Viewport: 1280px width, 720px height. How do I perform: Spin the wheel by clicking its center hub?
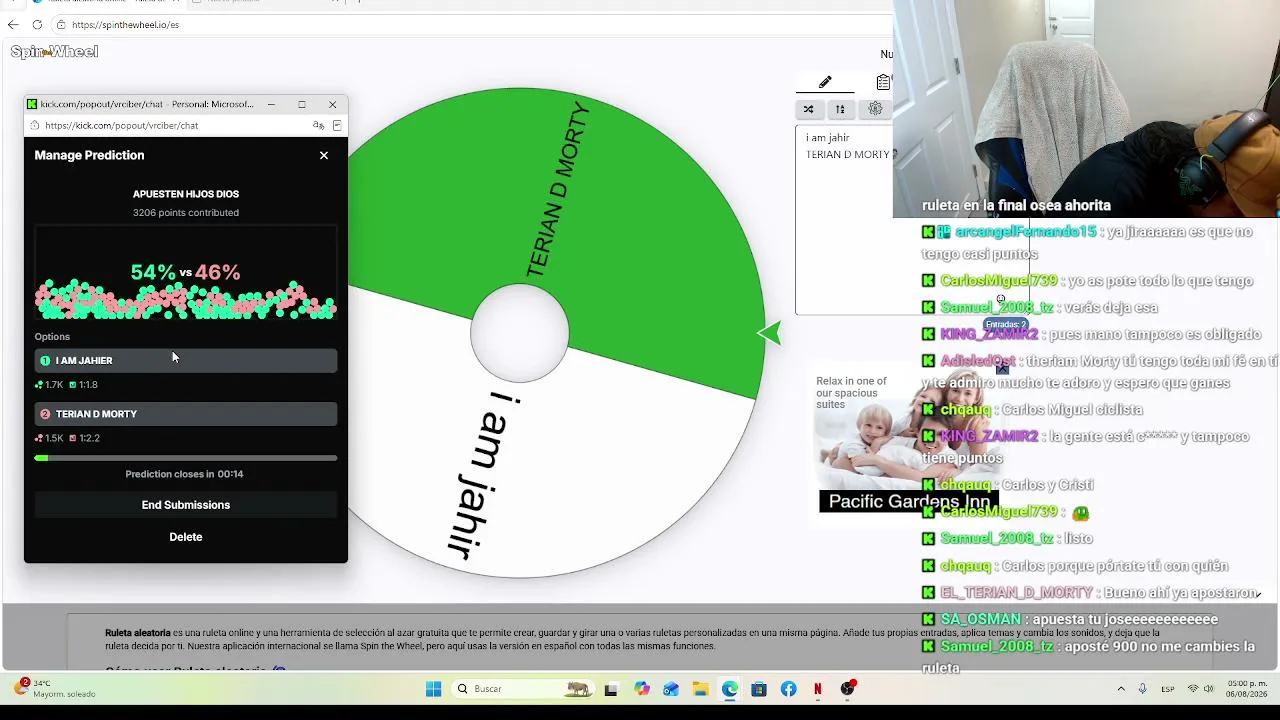tap(520, 333)
